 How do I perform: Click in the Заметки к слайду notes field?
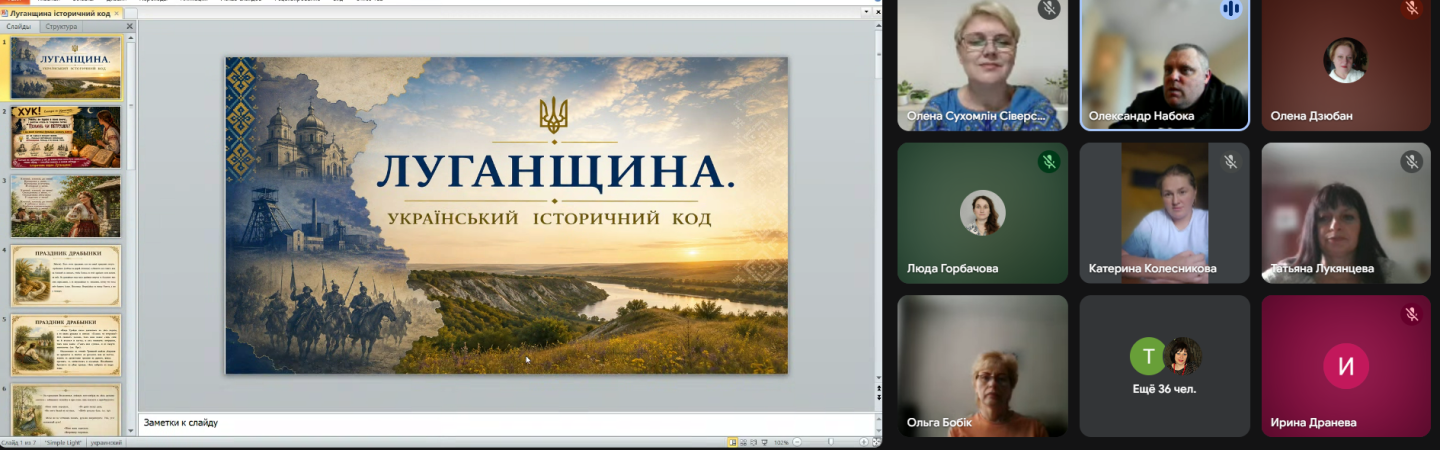tap(505, 423)
